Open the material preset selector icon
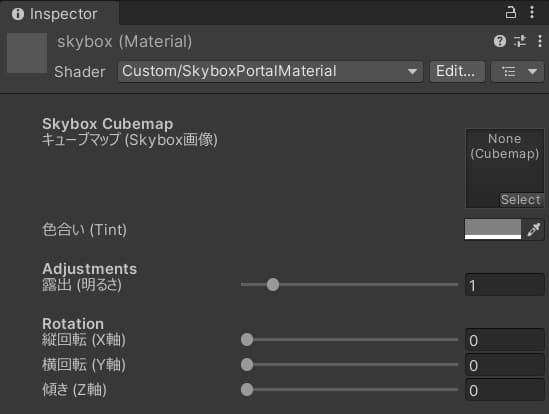This screenshot has height=414, width=549. click(520, 41)
